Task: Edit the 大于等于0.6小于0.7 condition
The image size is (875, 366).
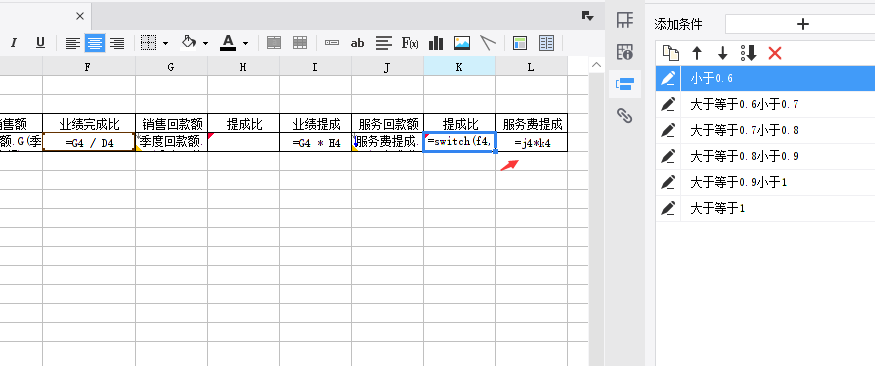Action: pyautogui.click(x=668, y=104)
